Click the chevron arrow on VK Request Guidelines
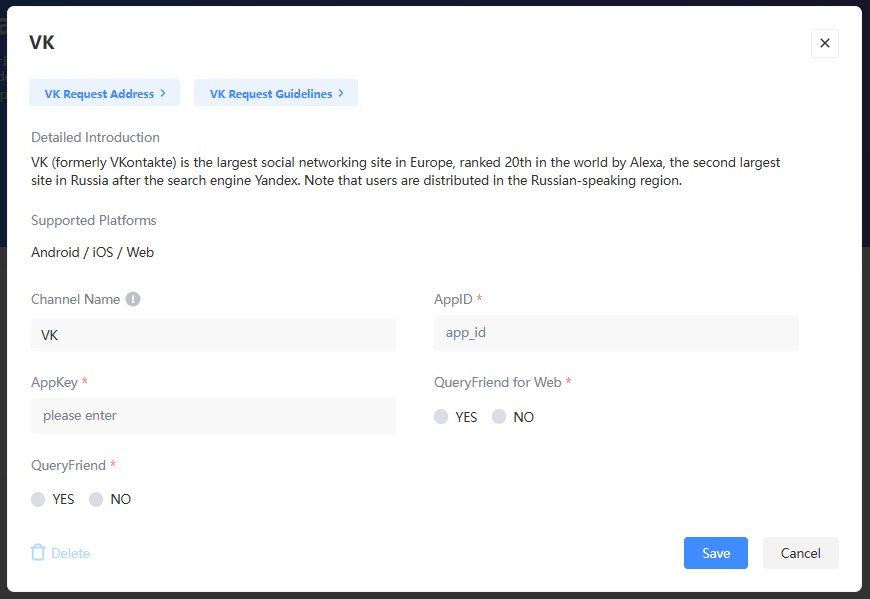 click(341, 94)
